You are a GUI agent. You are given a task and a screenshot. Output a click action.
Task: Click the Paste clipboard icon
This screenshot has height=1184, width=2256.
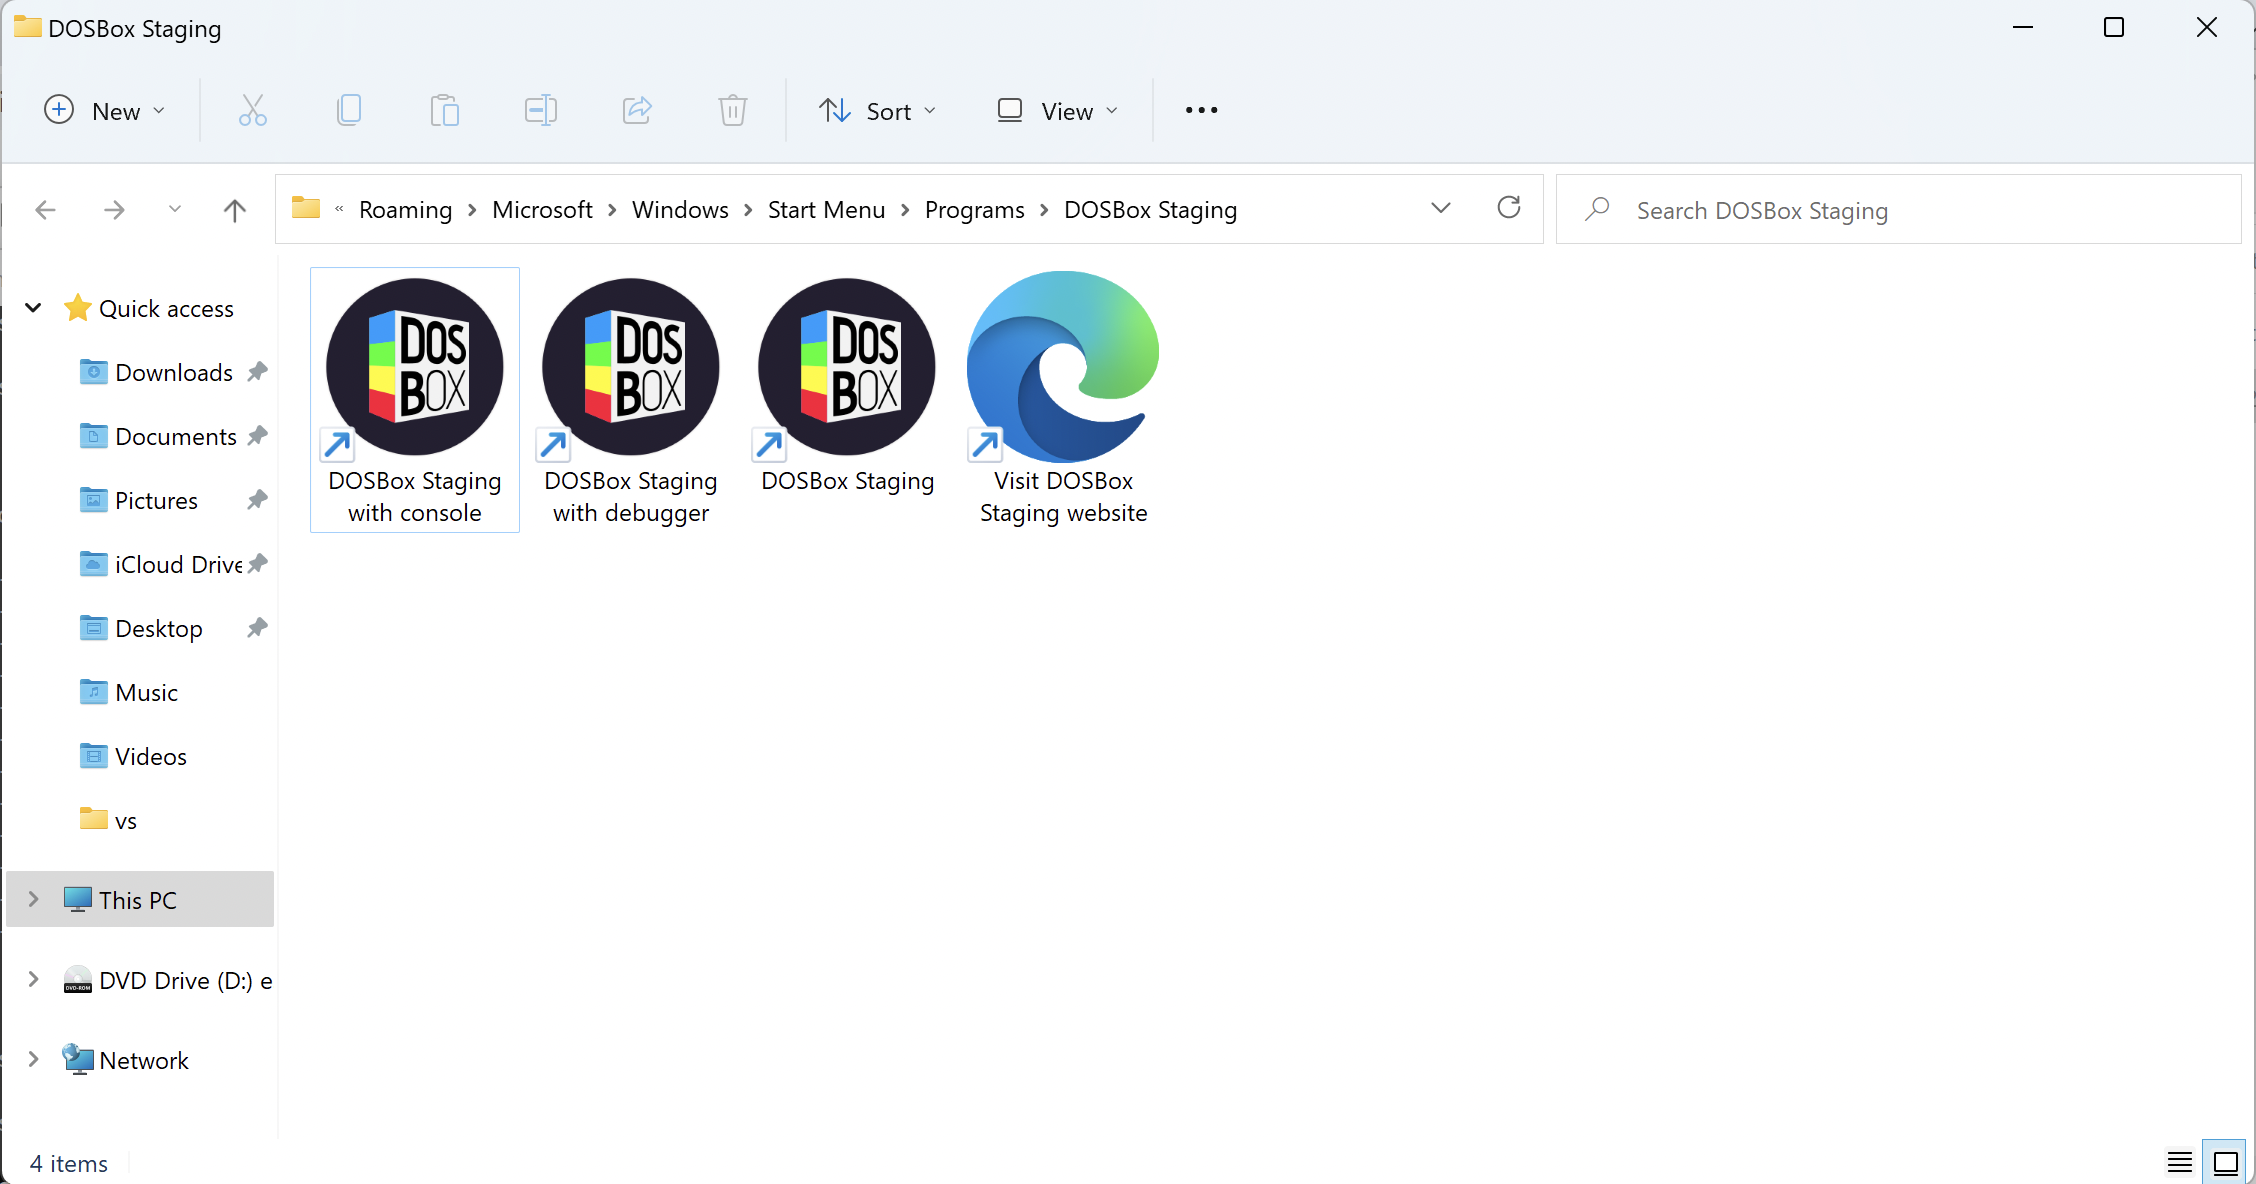click(445, 110)
